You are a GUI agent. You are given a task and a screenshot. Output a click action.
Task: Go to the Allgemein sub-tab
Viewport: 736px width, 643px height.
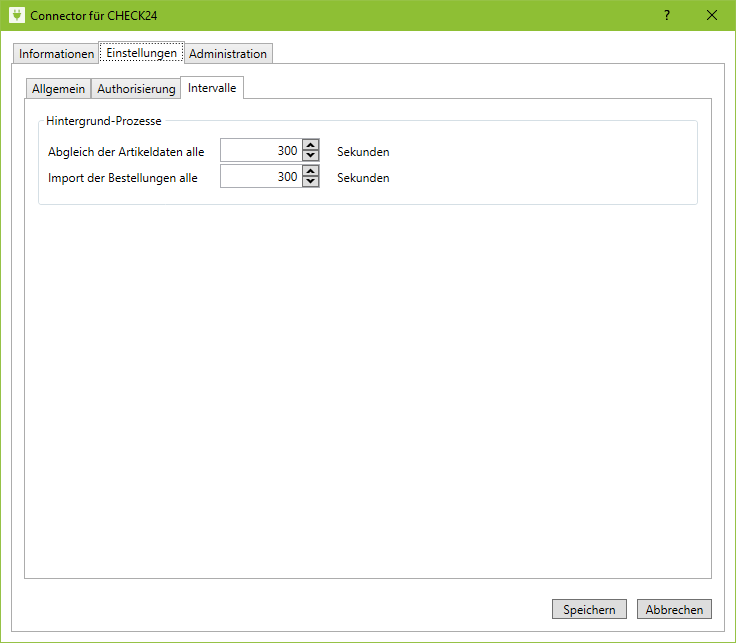coord(58,89)
